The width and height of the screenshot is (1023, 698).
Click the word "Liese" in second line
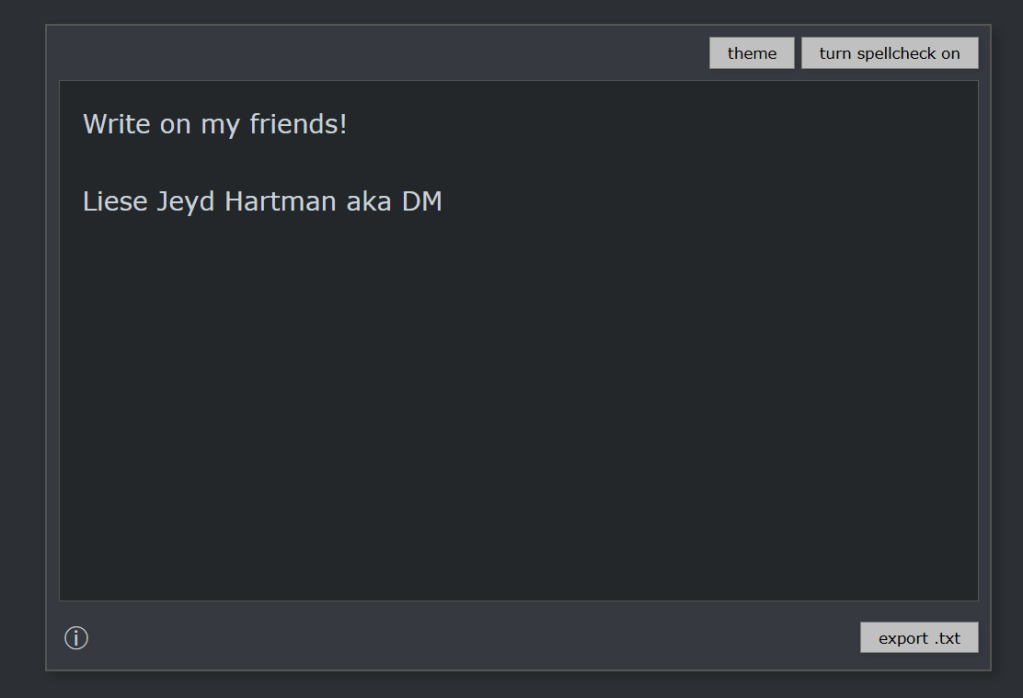coord(115,202)
